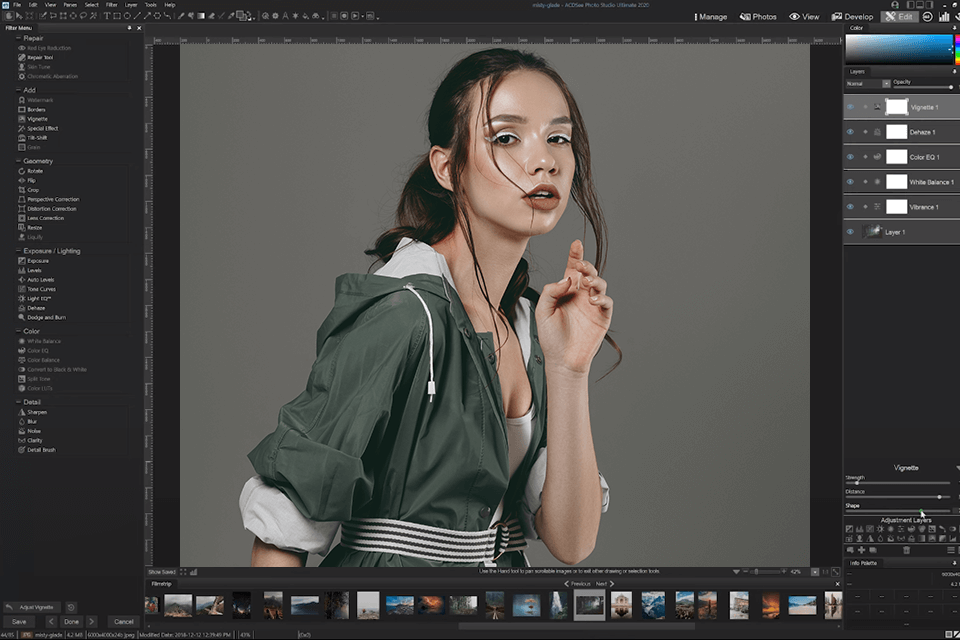960x640 pixels.
Task: Hide the Dehaze 1 layer
Action: [x=849, y=131]
